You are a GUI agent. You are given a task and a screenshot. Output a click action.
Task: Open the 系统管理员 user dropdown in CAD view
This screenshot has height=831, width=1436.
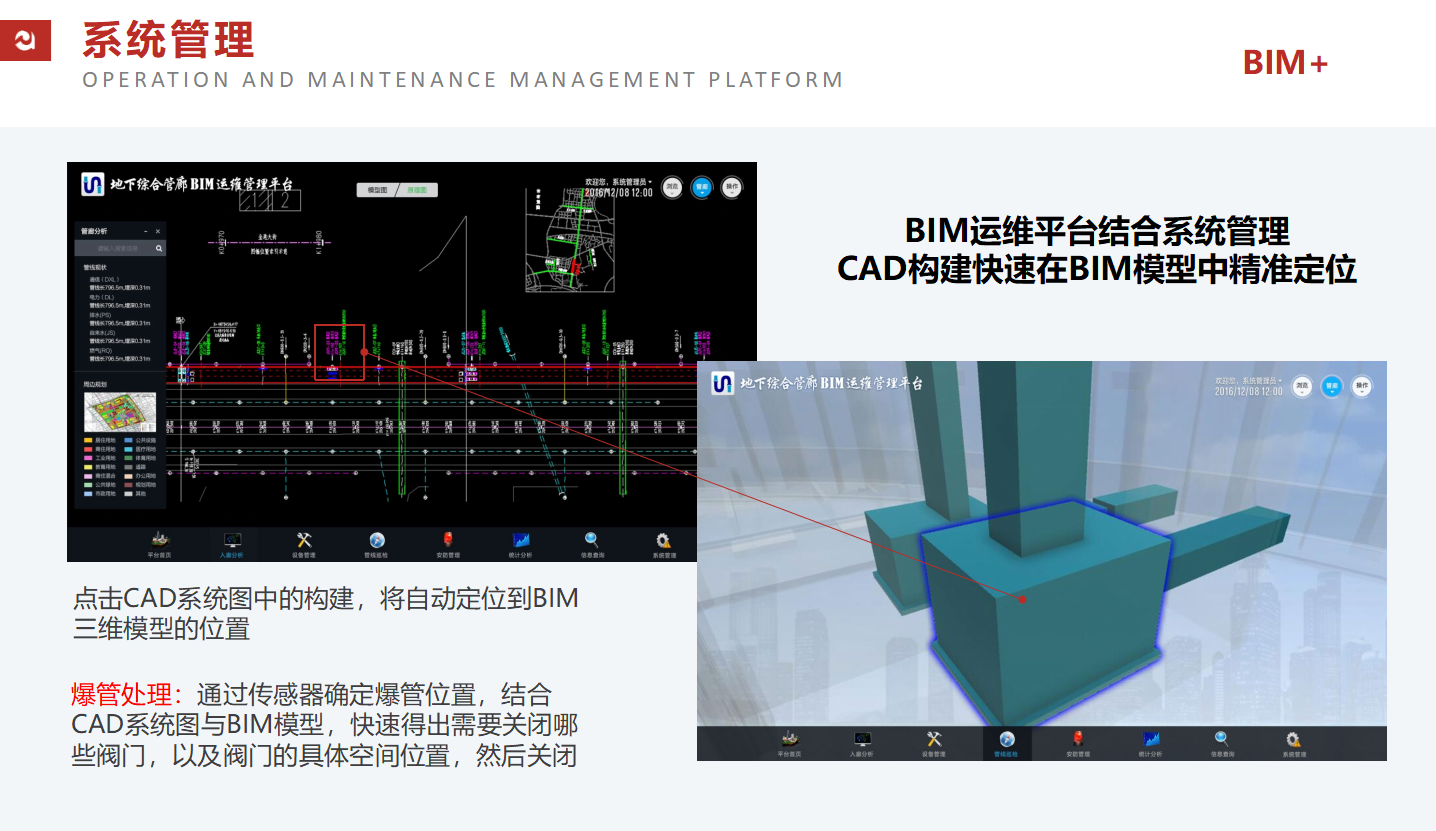tap(619, 182)
